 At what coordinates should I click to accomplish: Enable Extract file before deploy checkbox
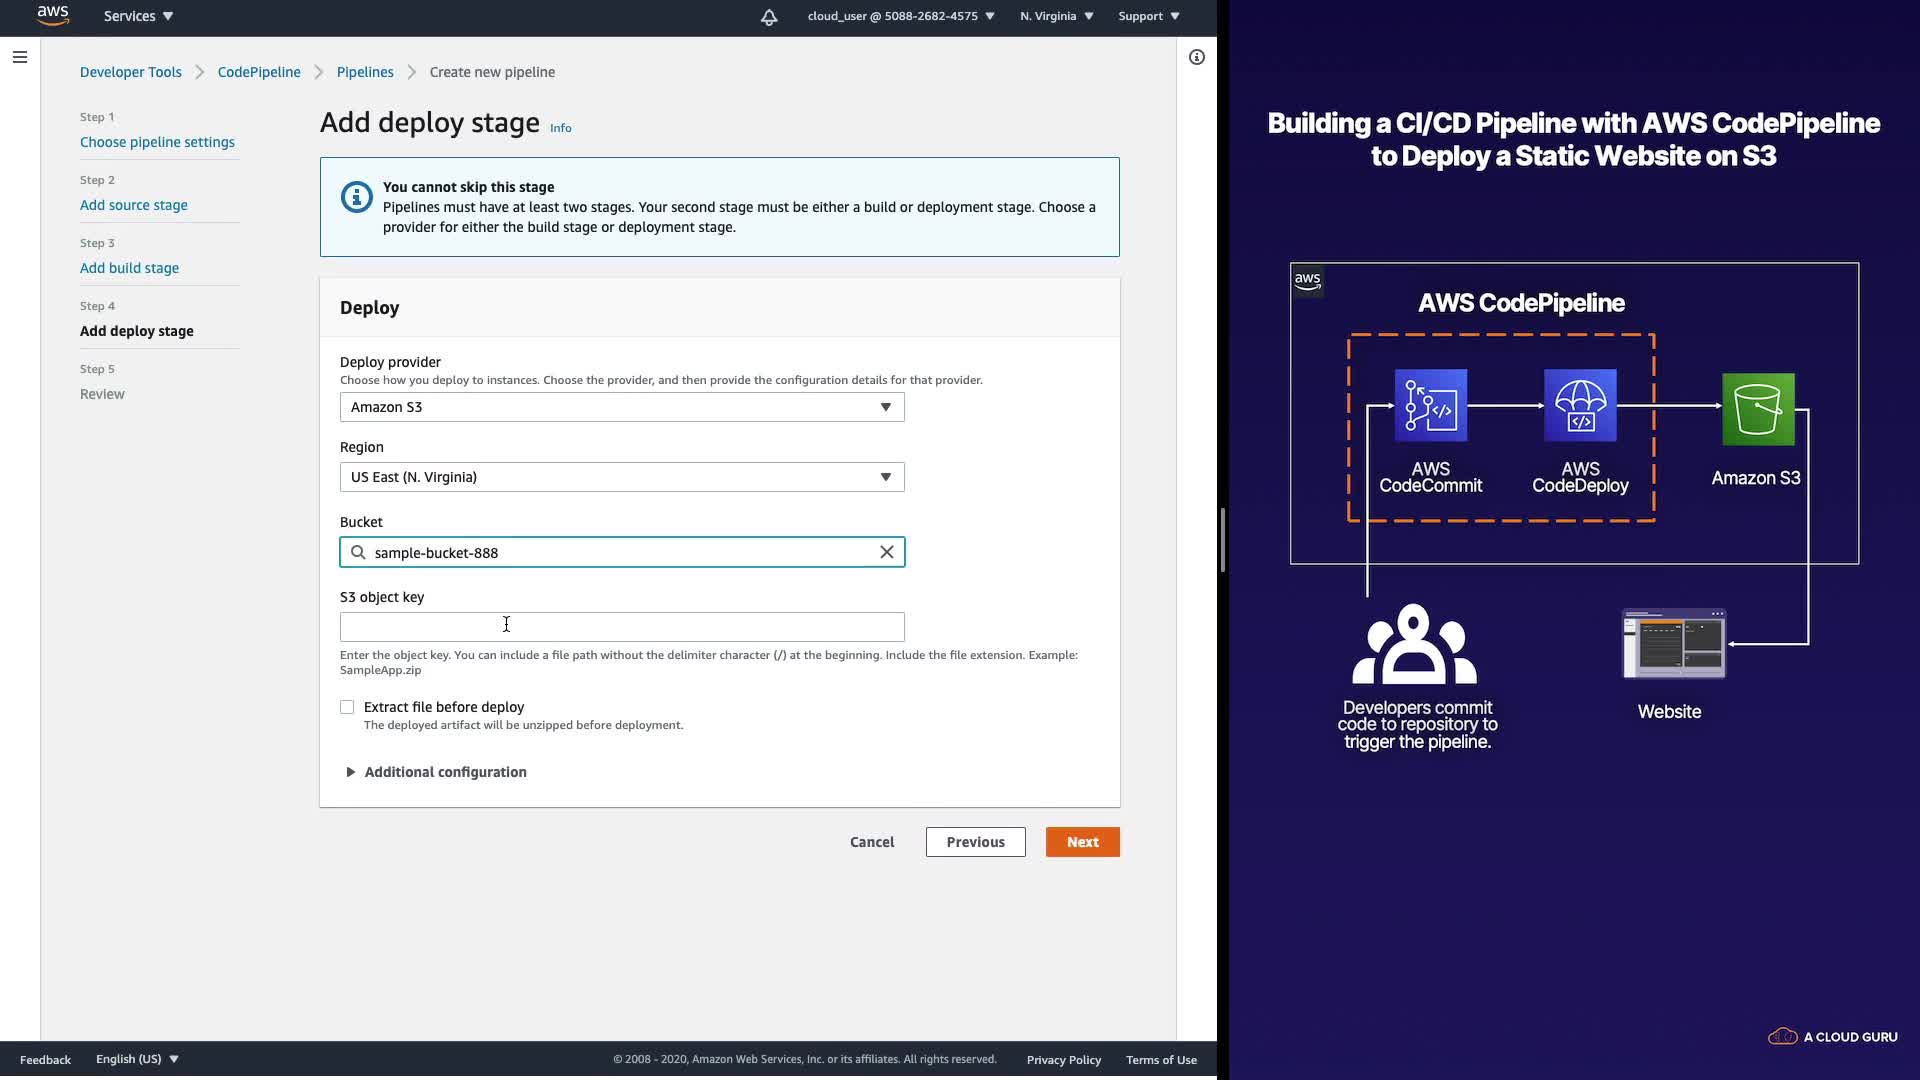click(x=347, y=707)
